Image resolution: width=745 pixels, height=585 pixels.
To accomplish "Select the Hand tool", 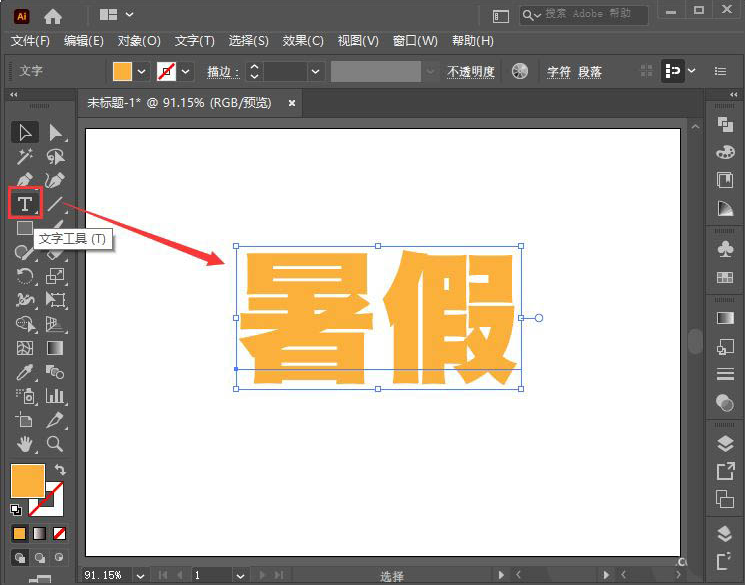I will point(25,444).
